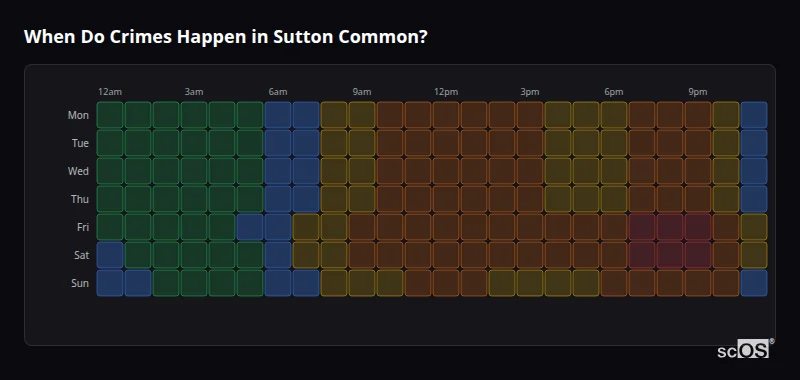Image resolution: width=800 pixels, height=380 pixels.
Task: Select the Saturday 7pm red cell
Action: 642,255
